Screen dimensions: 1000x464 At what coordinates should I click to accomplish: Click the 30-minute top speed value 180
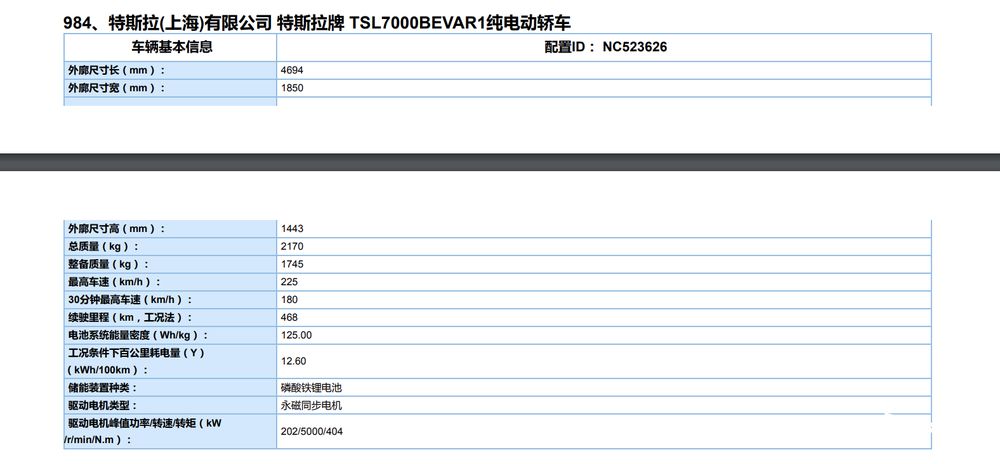pos(290,300)
